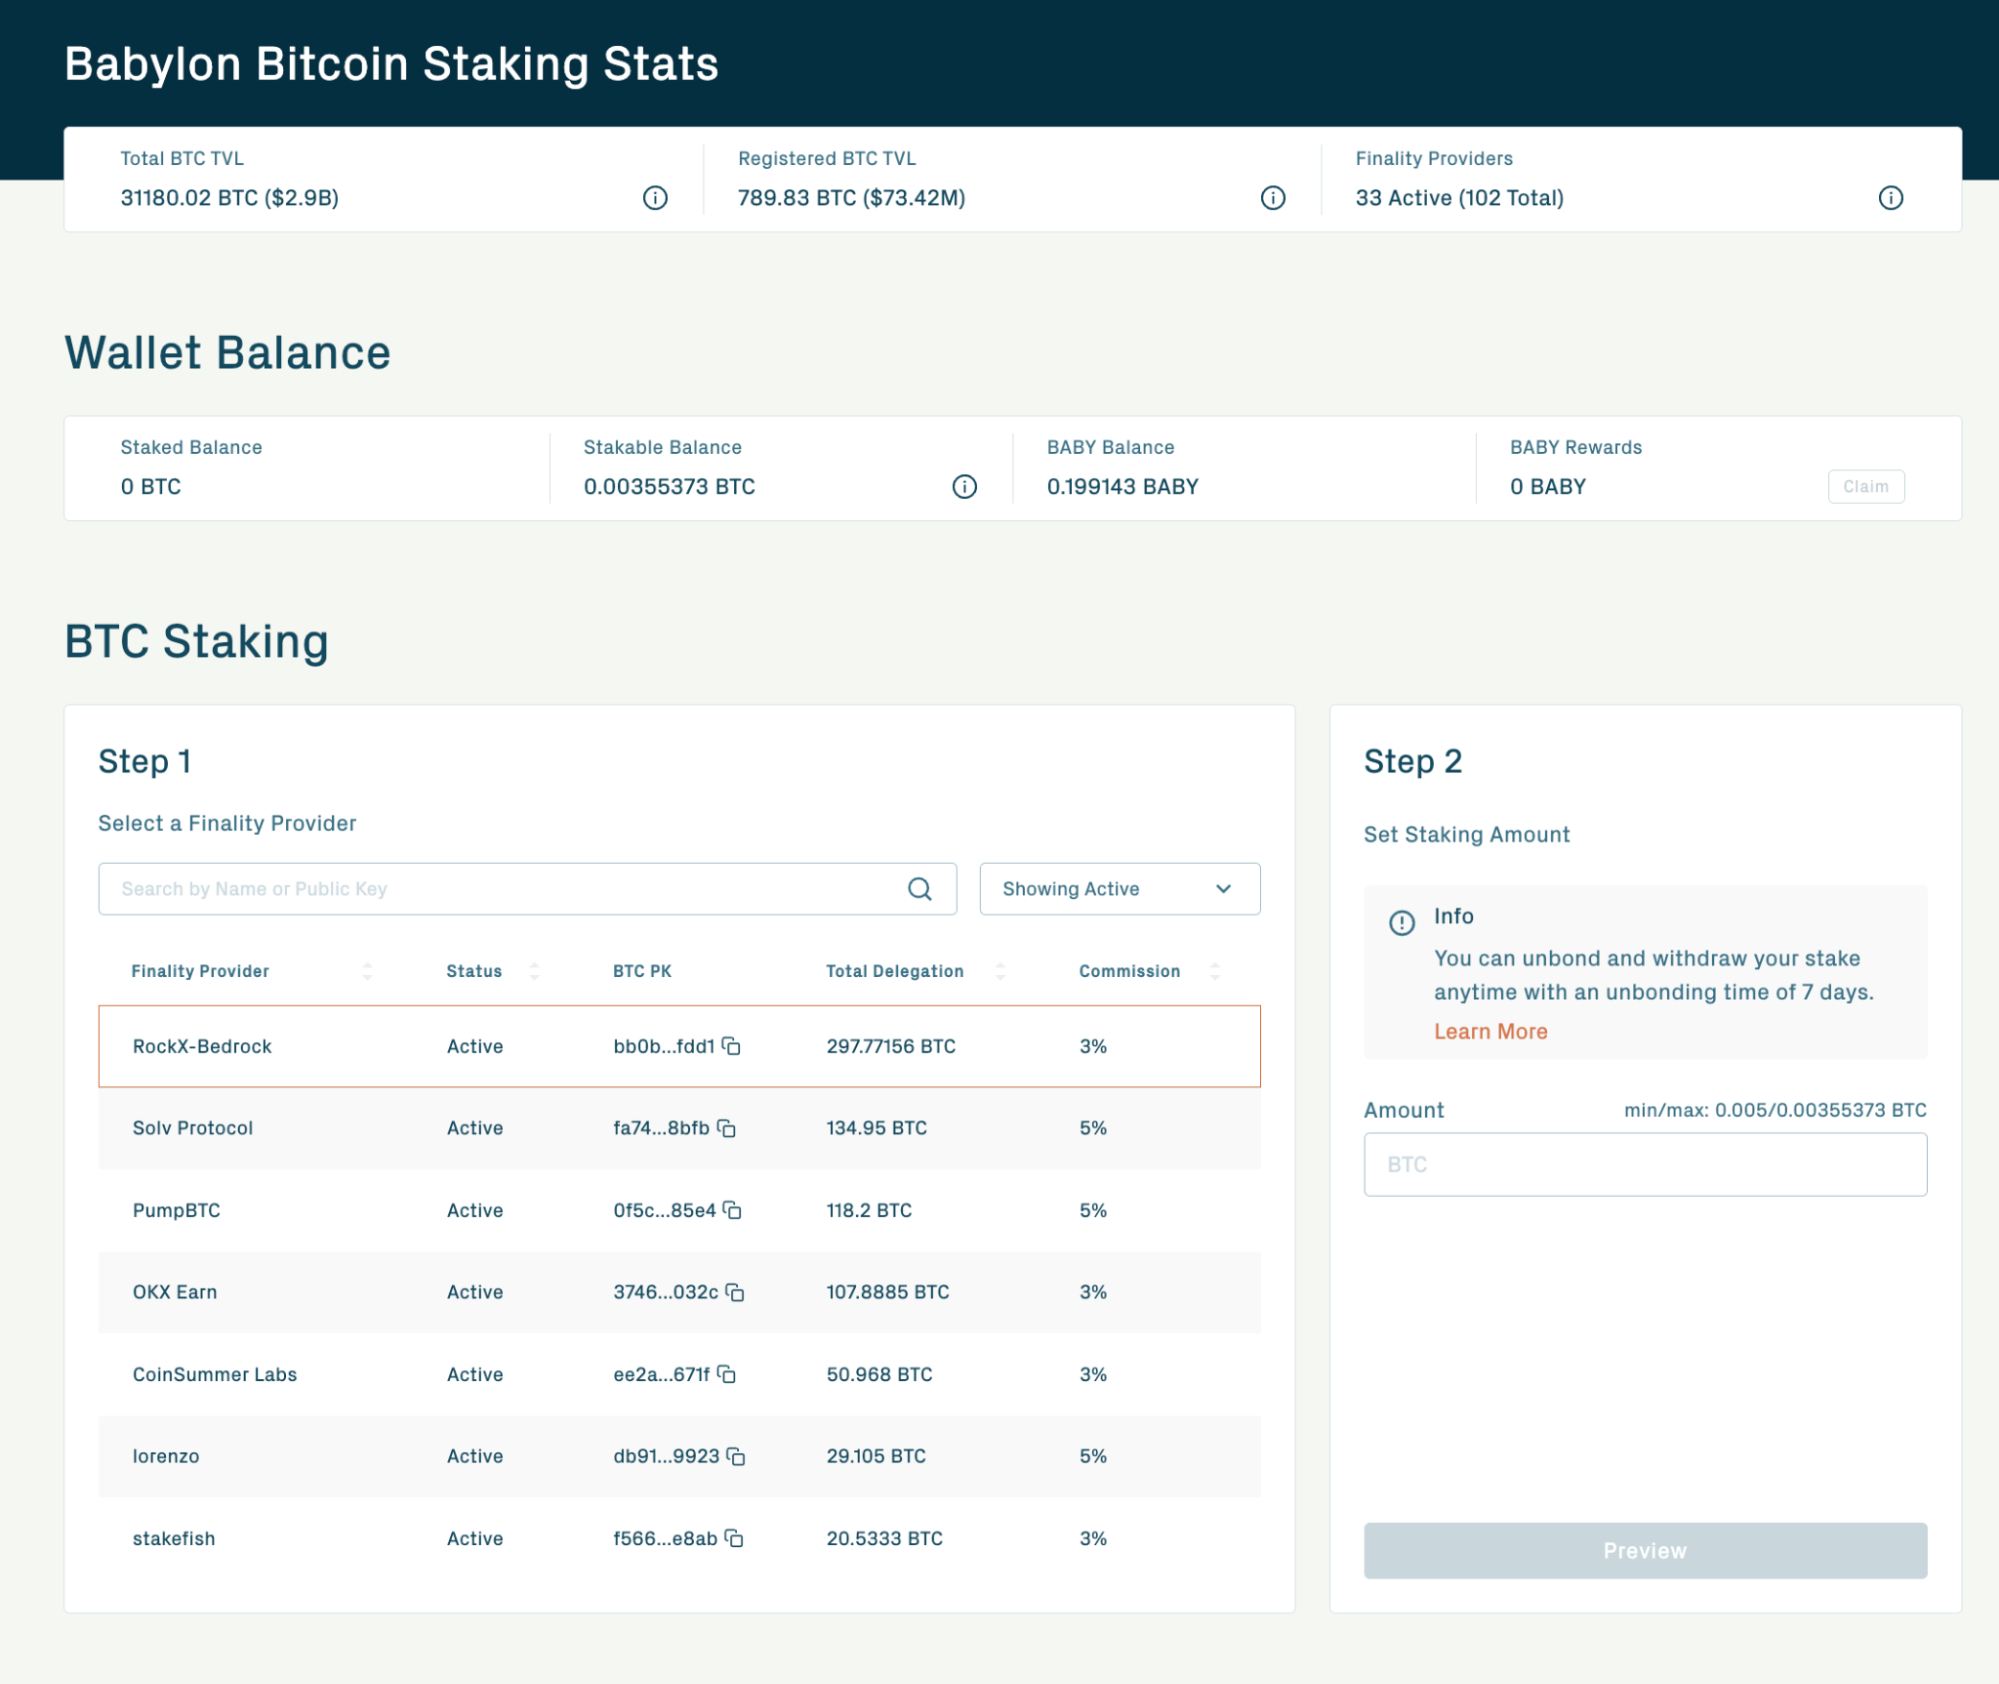
Task: Click the 789.83 BTC ($73.42M) value
Action: click(852, 198)
